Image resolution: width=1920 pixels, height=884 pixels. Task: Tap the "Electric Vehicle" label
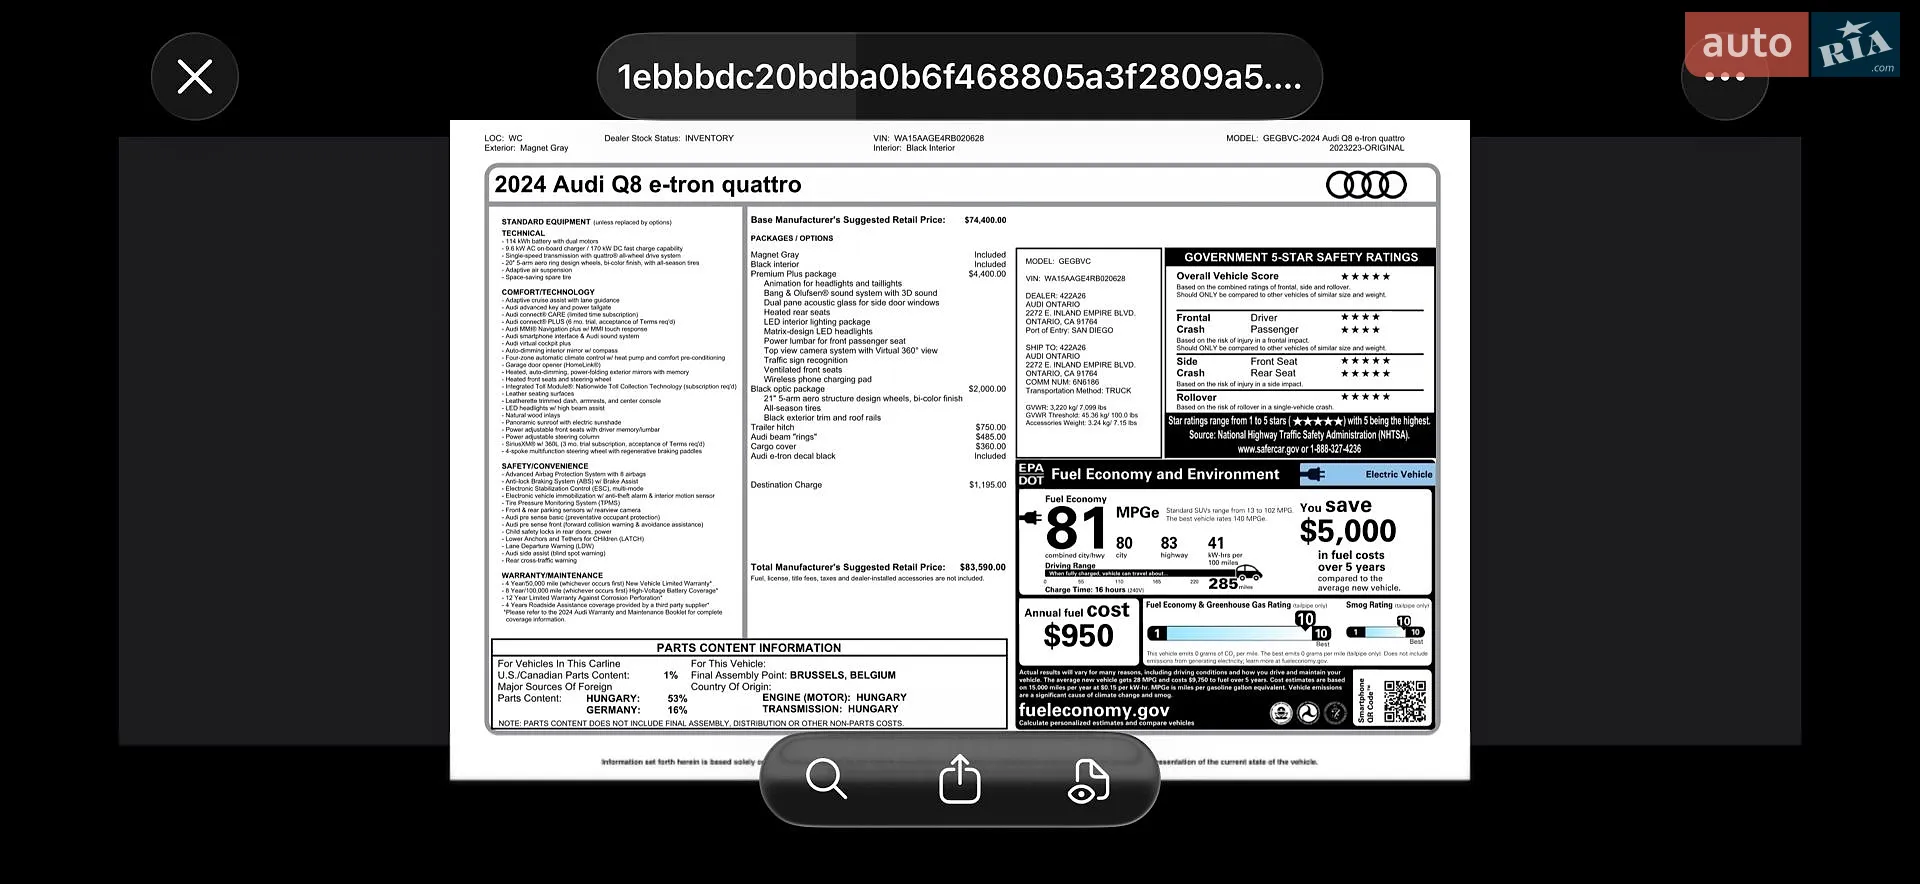coord(1399,474)
